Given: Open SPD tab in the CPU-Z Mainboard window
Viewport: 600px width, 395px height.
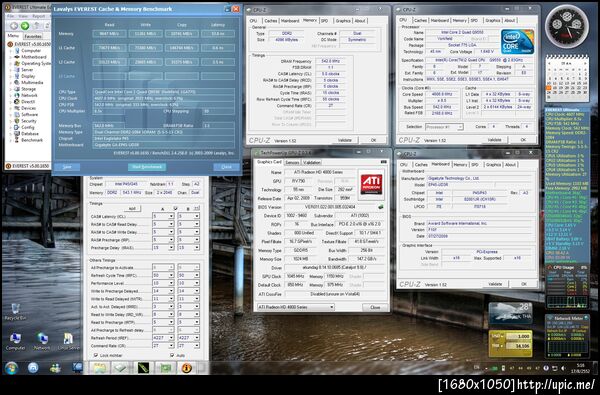Looking at the screenshot, I should coord(475,165).
